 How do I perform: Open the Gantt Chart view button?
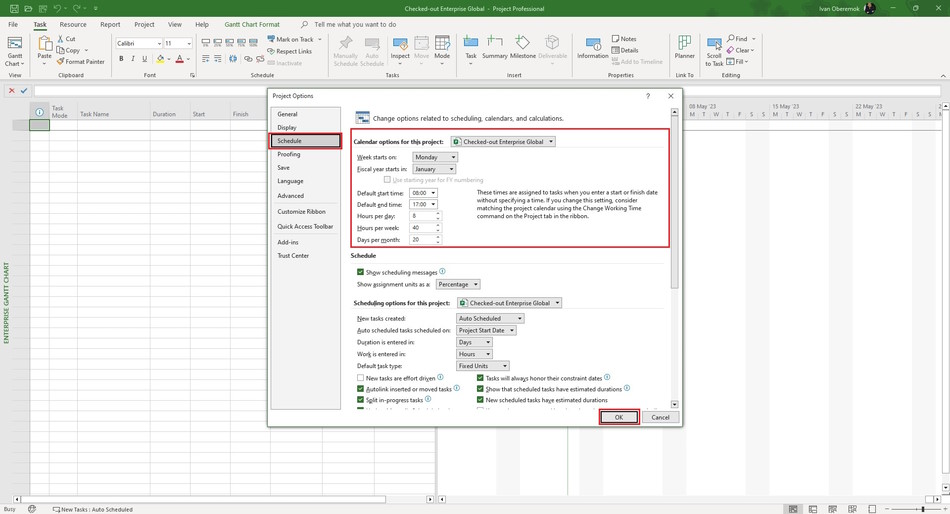tap(15, 51)
